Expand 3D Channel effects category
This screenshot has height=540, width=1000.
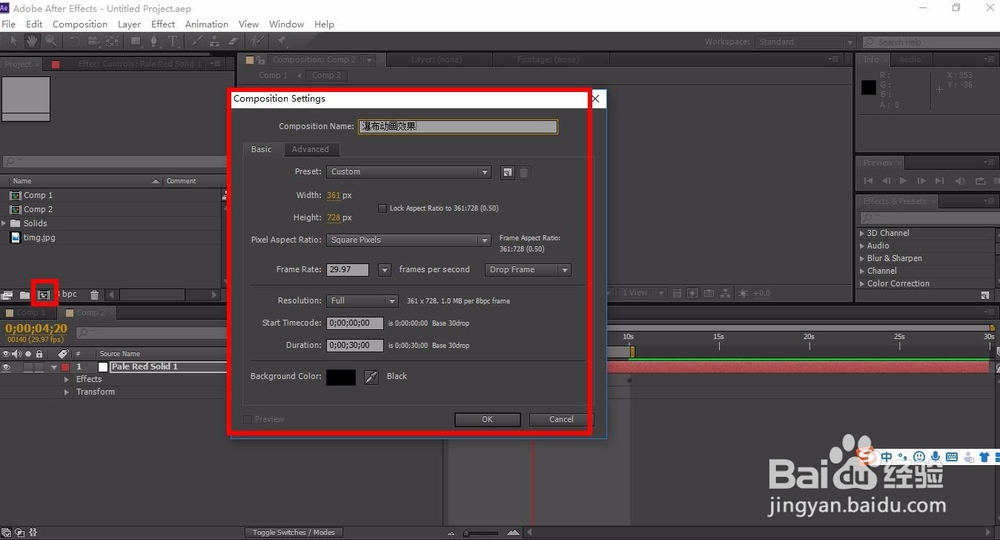[x=862, y=233]
